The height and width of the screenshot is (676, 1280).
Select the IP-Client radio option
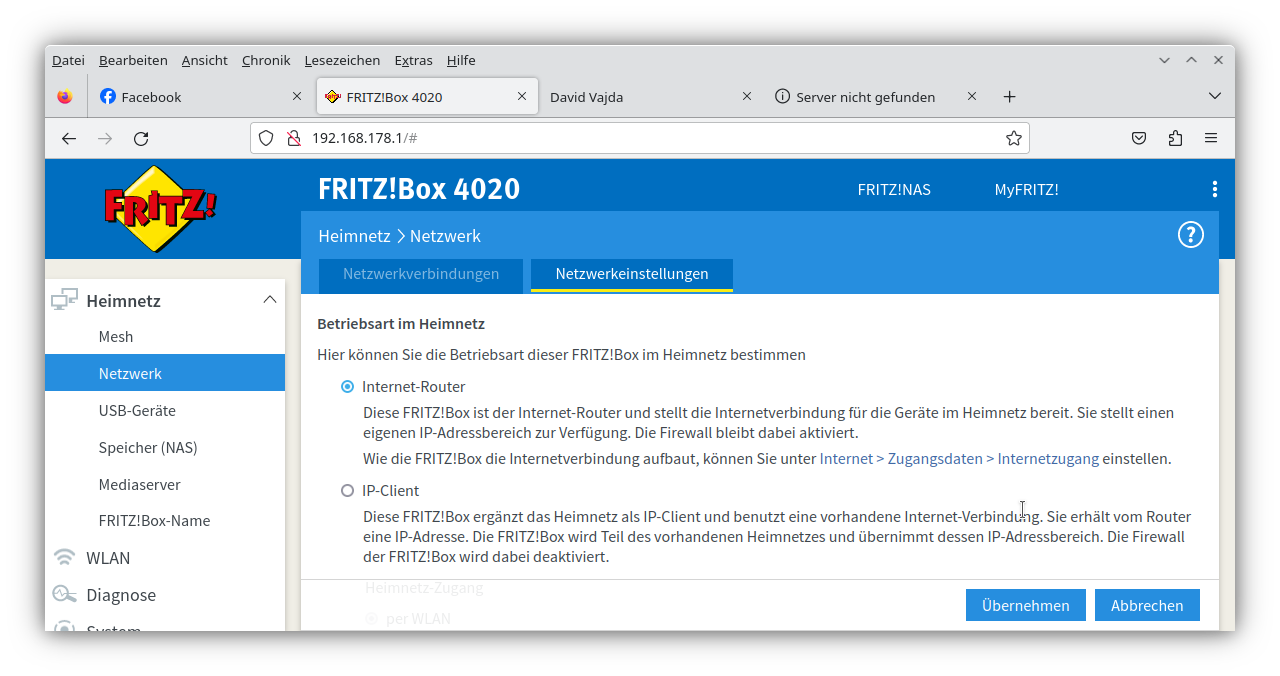click(x=348, y=491)
